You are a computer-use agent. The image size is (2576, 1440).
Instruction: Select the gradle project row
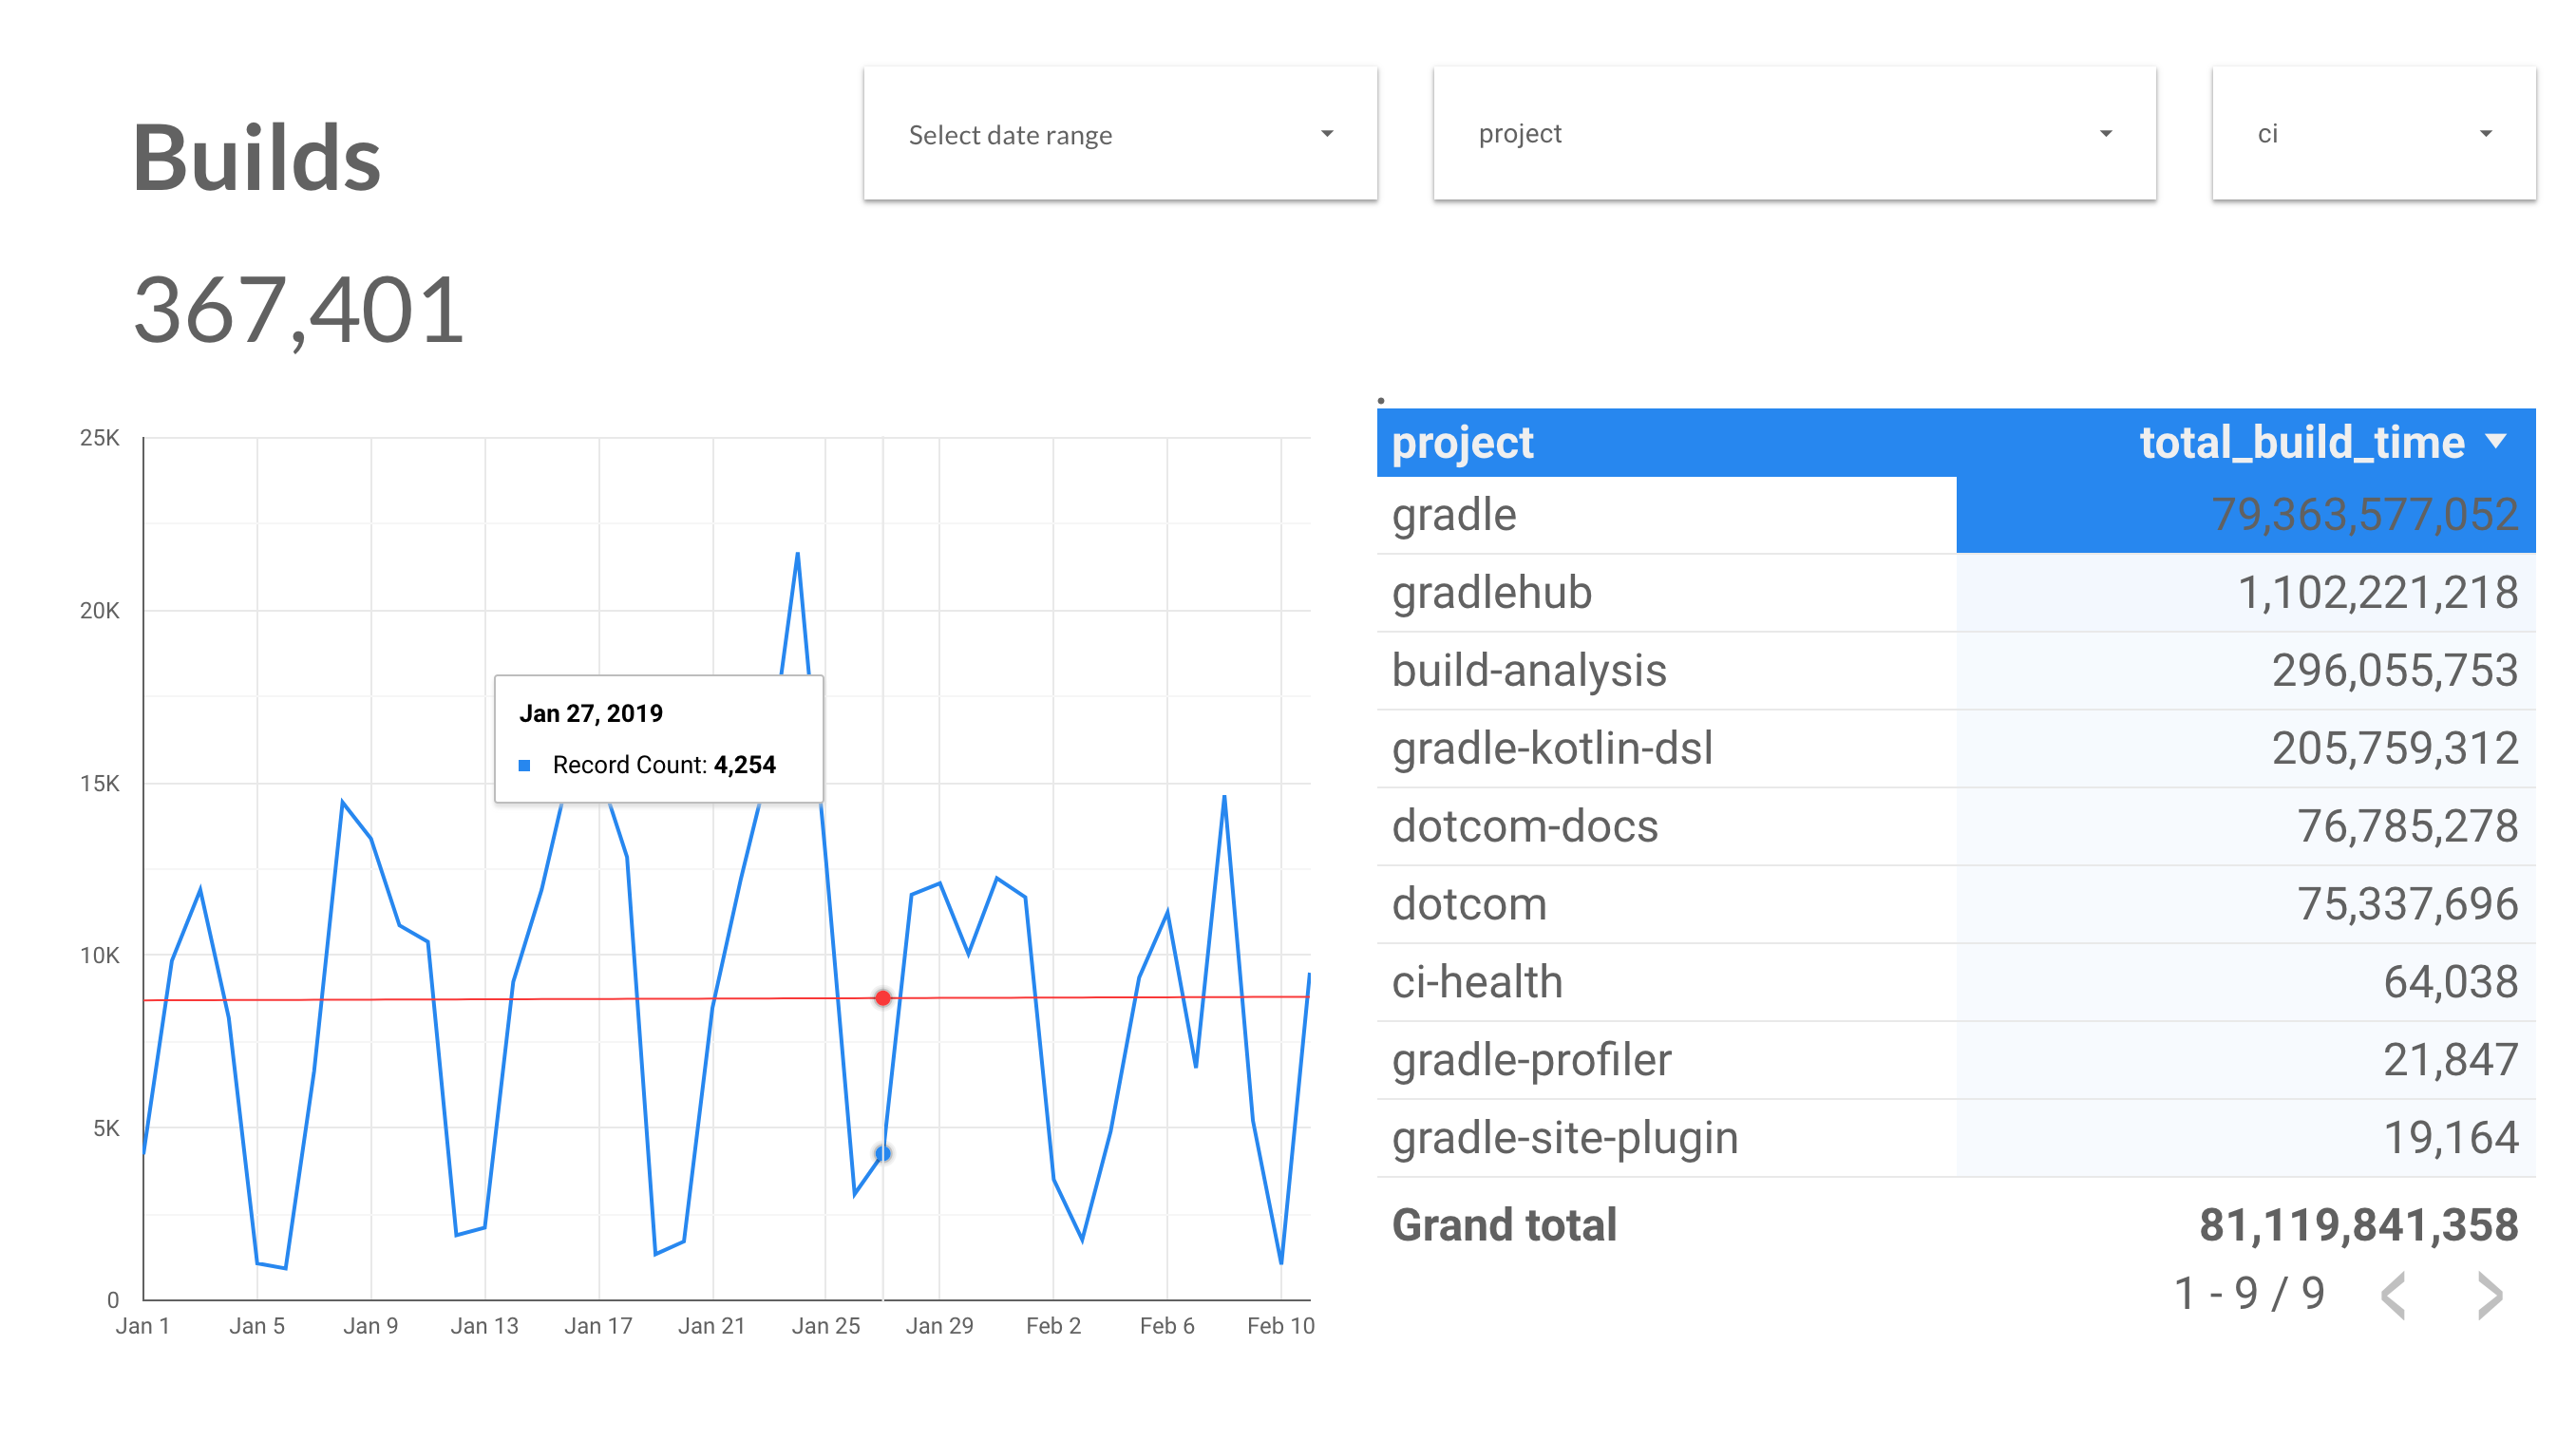pyautogui.click(x=1956, y=515)
